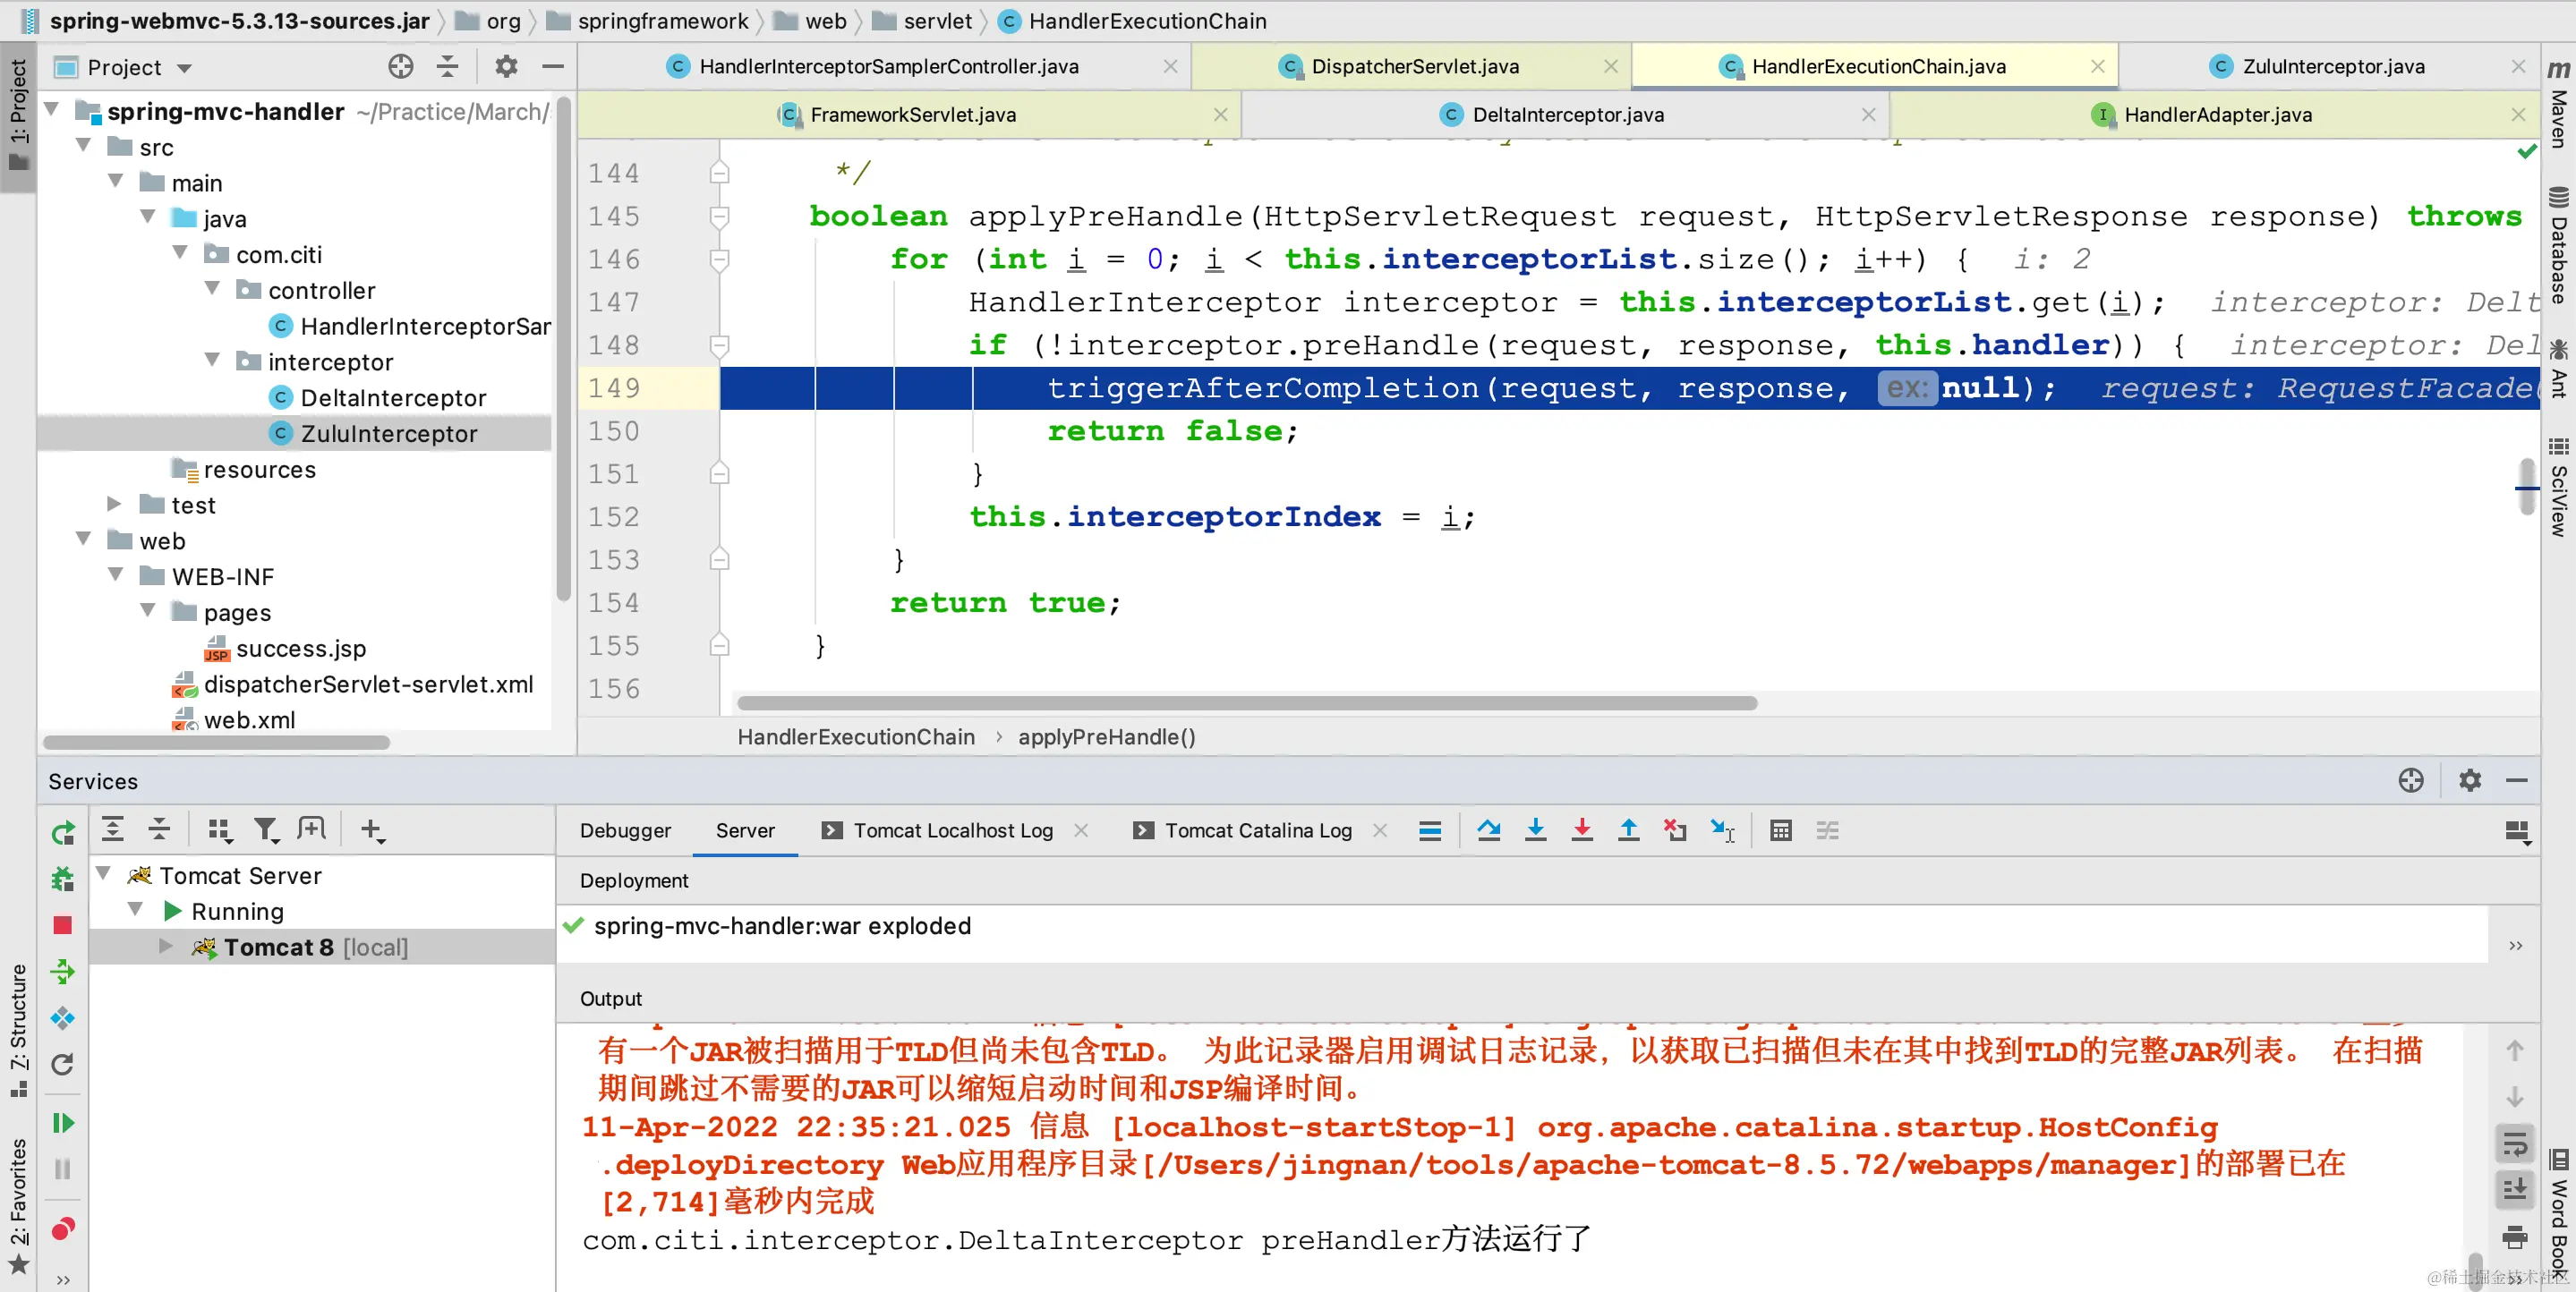Click the debug rerun icon in Services

pyautogui.click(x=62, y=878)
